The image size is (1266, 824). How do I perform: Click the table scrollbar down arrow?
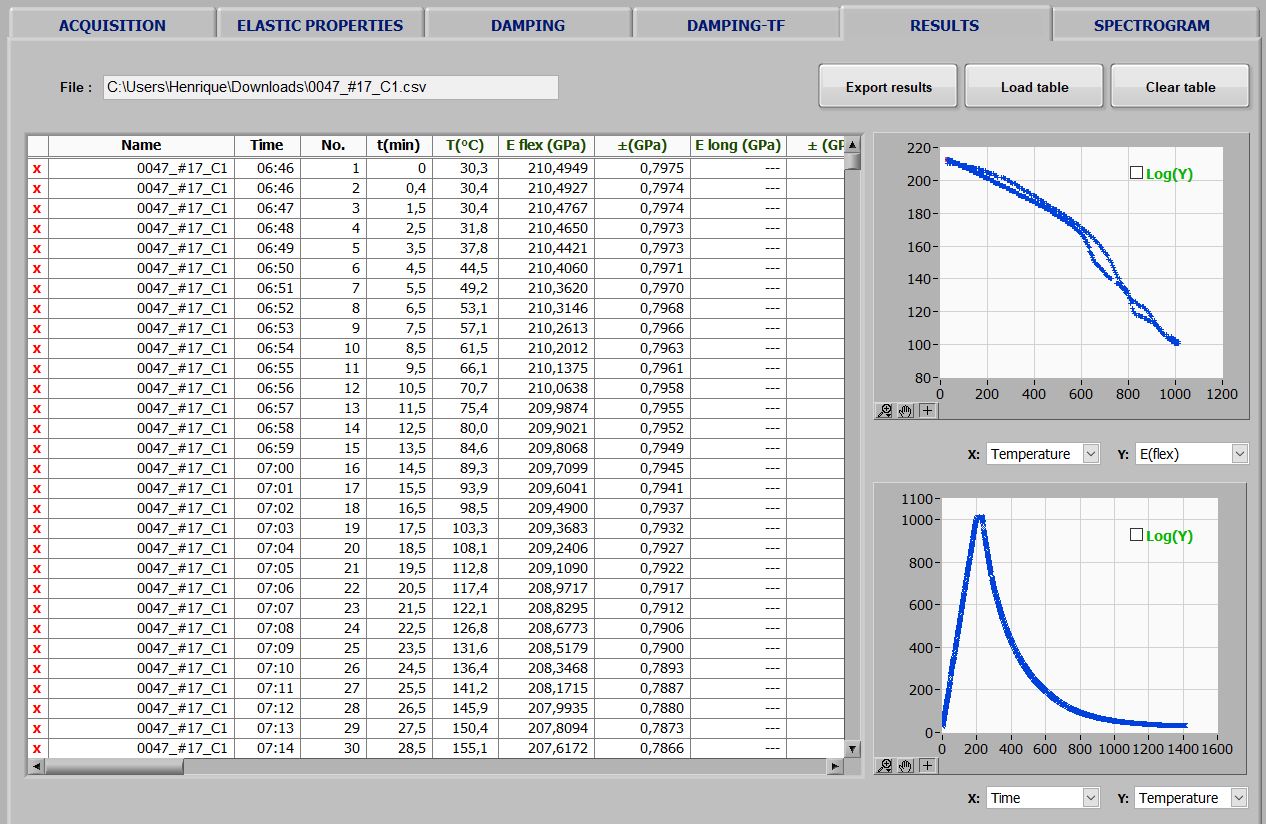click(852, 749)
